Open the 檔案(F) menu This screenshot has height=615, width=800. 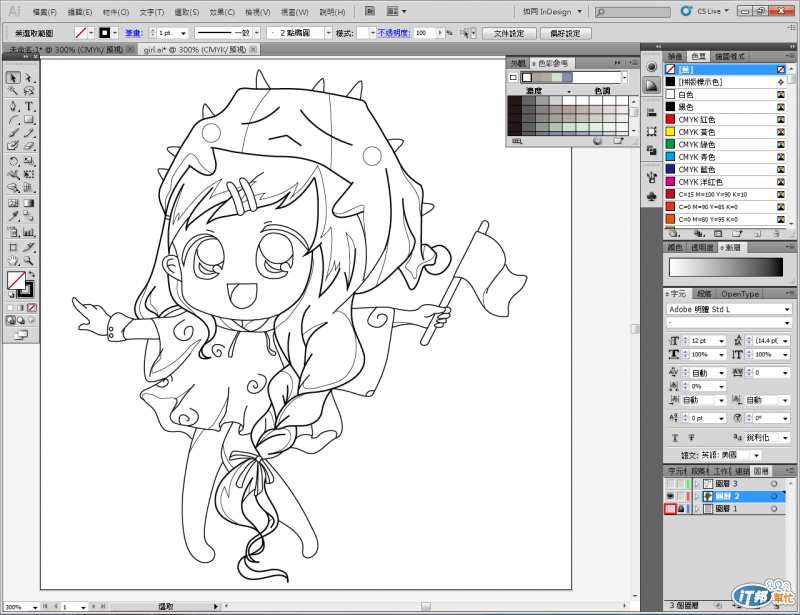[x=44, y=12]
